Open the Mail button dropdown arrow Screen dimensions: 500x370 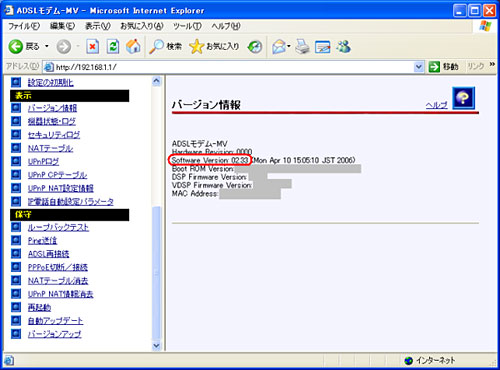click(x=289, y=47)
